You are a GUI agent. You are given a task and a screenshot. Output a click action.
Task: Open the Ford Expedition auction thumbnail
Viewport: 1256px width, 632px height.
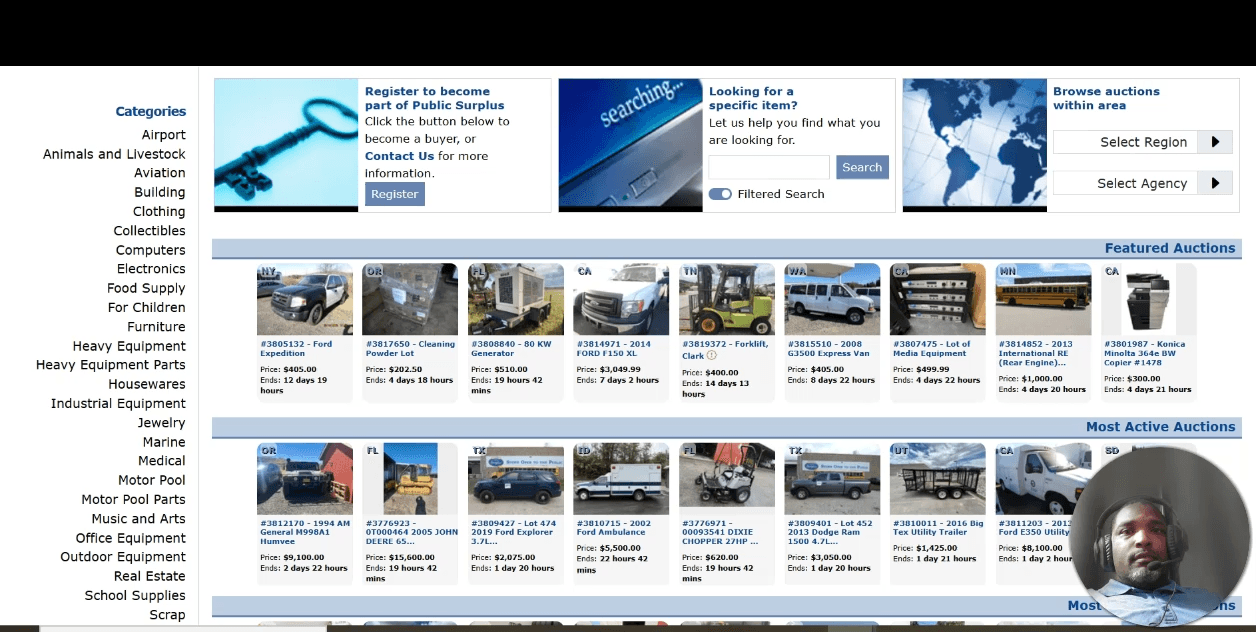[304, 300]
